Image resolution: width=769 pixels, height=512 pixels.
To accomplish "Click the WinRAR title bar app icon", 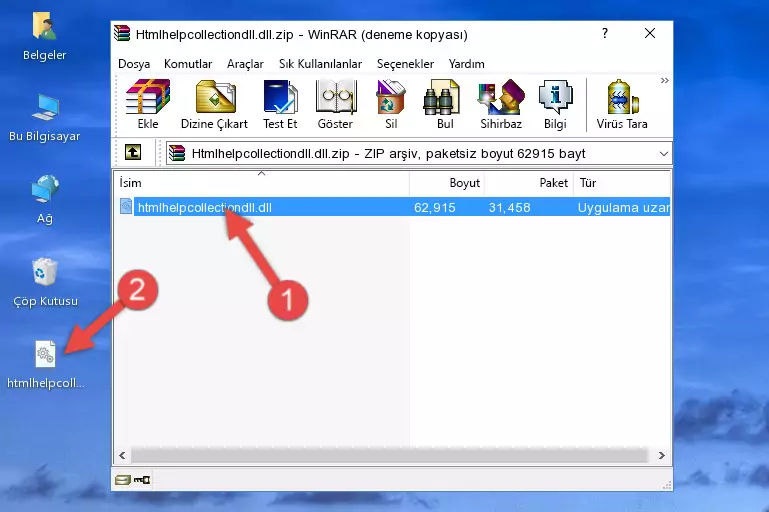I will [122, 33].
